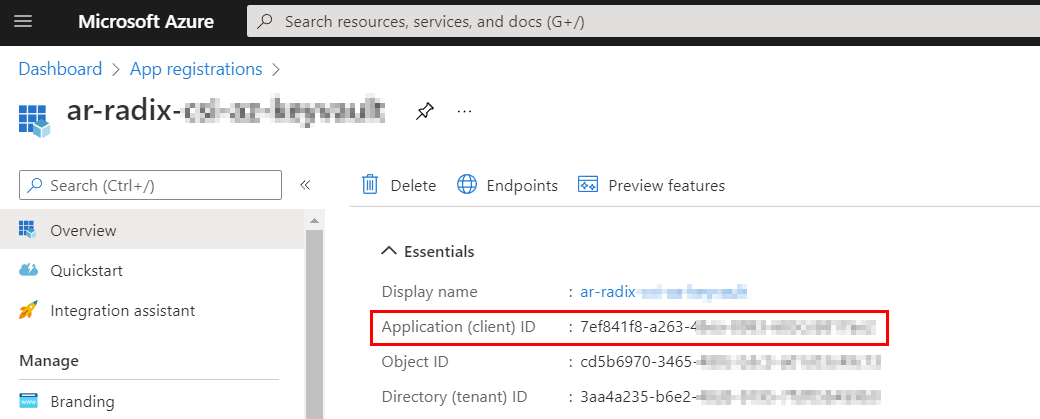Open Preview features
The image size is (1040, 419).
click(x=651, y=186)
